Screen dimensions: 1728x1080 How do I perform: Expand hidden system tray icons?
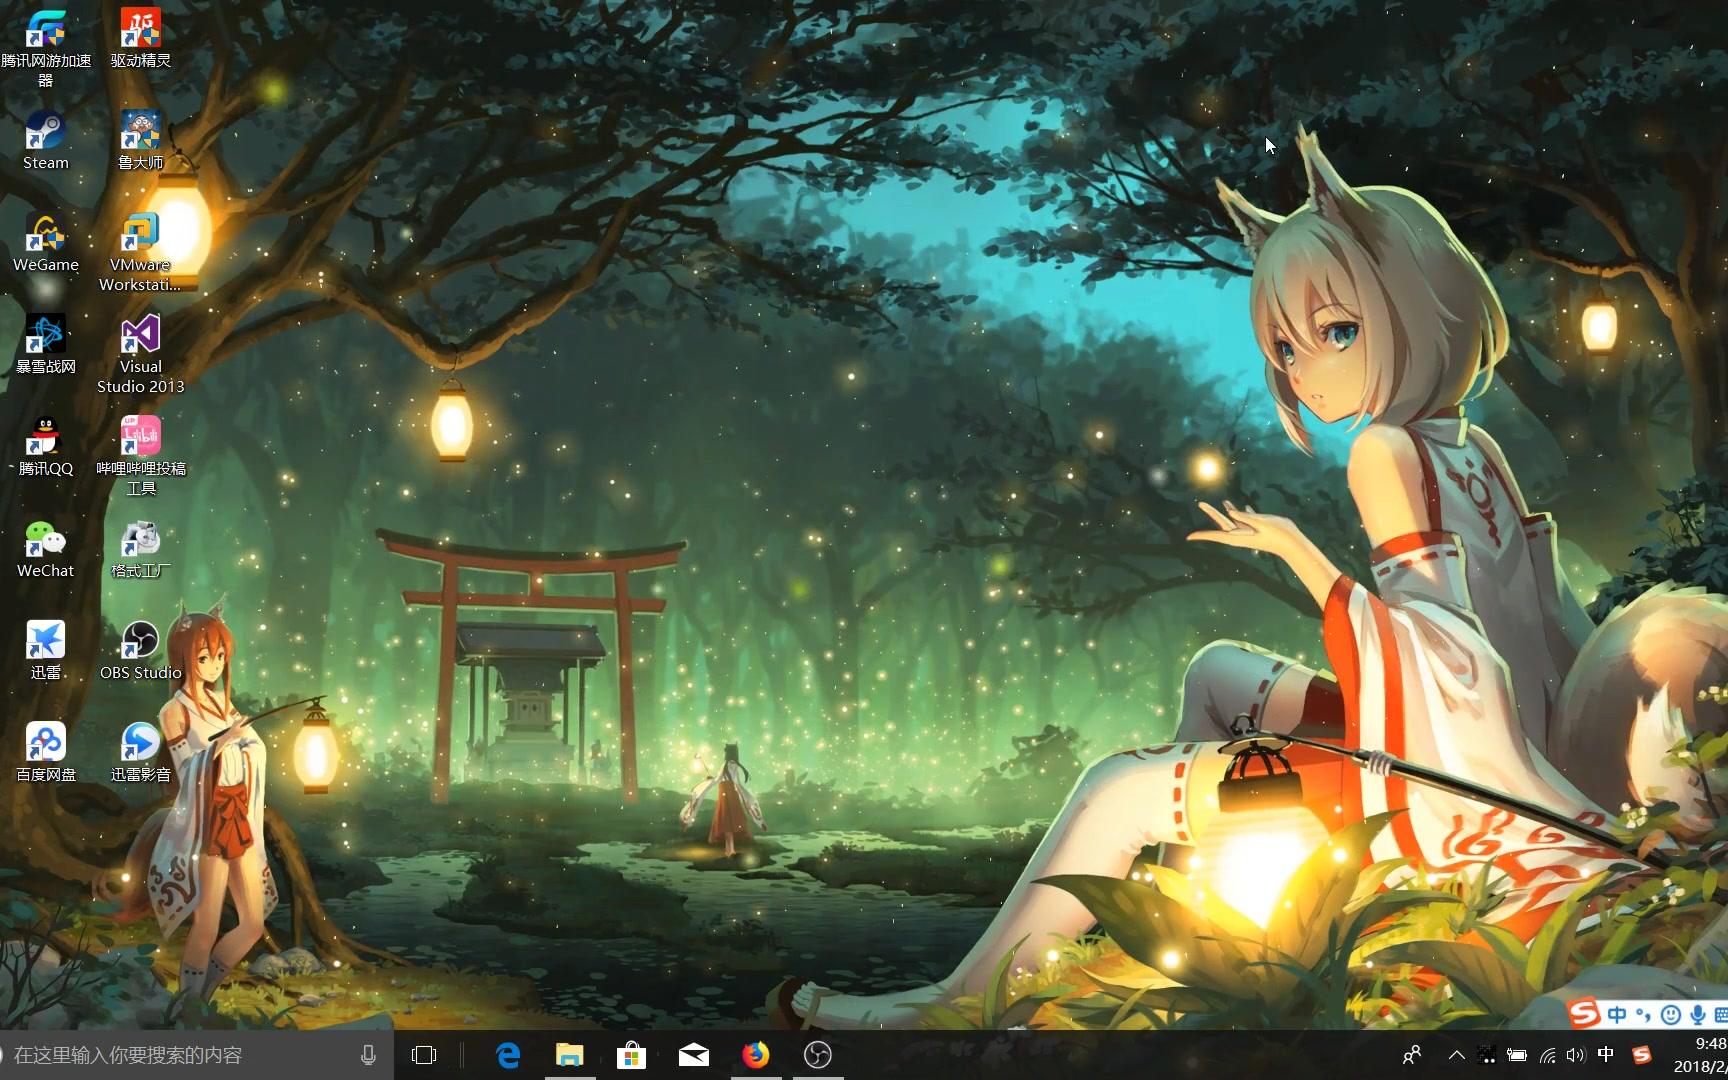(1456, 1055)
